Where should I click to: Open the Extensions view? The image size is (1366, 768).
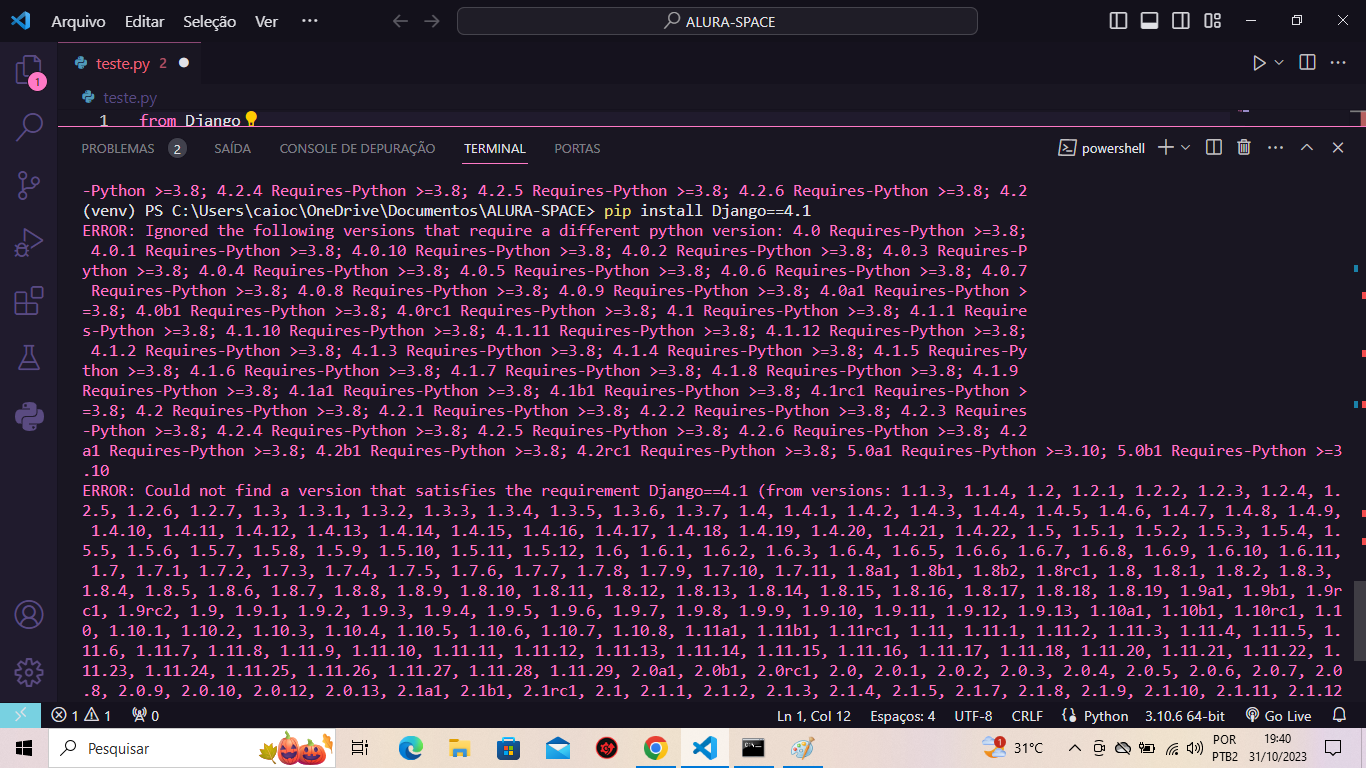tap(29, 300)
